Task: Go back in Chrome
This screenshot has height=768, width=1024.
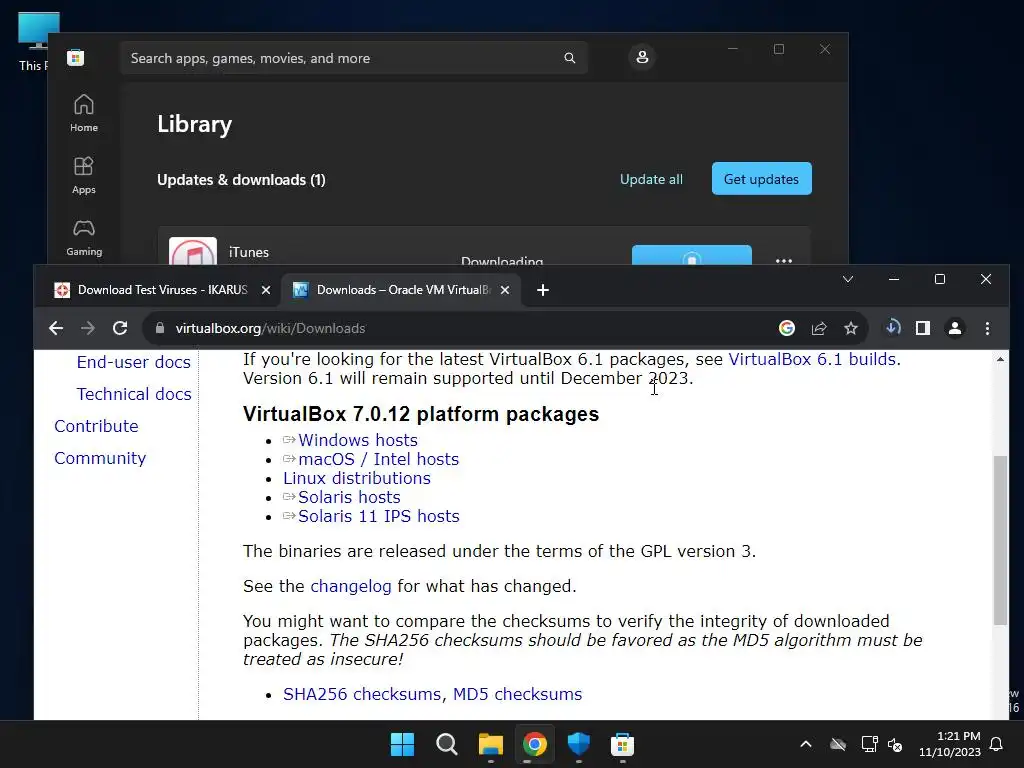Action: pos(56,328)
